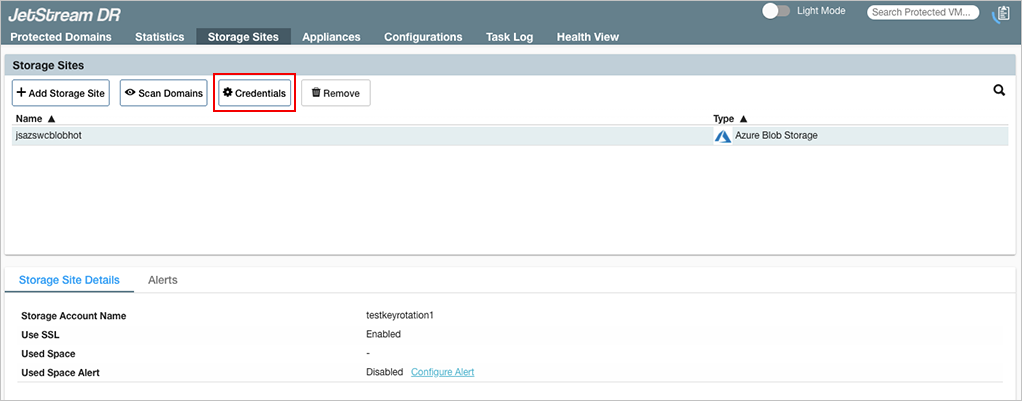Click the Configure Alert link
Viewport: 1022px width, 401px height.
[x=442, y=372]
